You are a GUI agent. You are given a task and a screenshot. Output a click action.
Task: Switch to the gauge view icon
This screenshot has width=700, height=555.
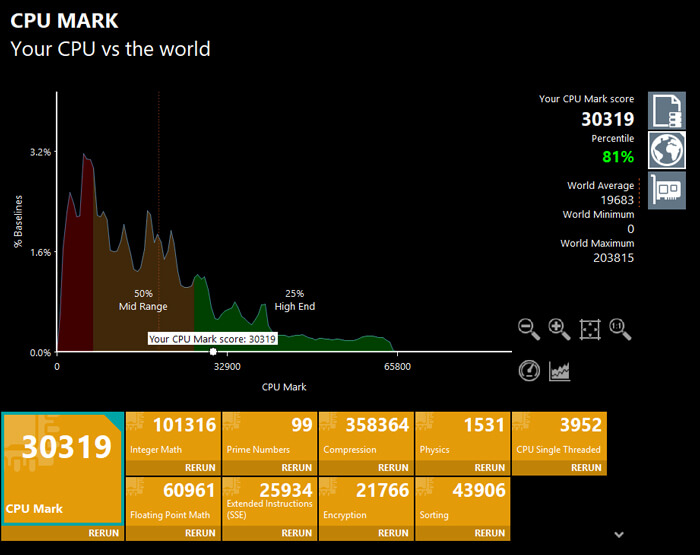529,370
